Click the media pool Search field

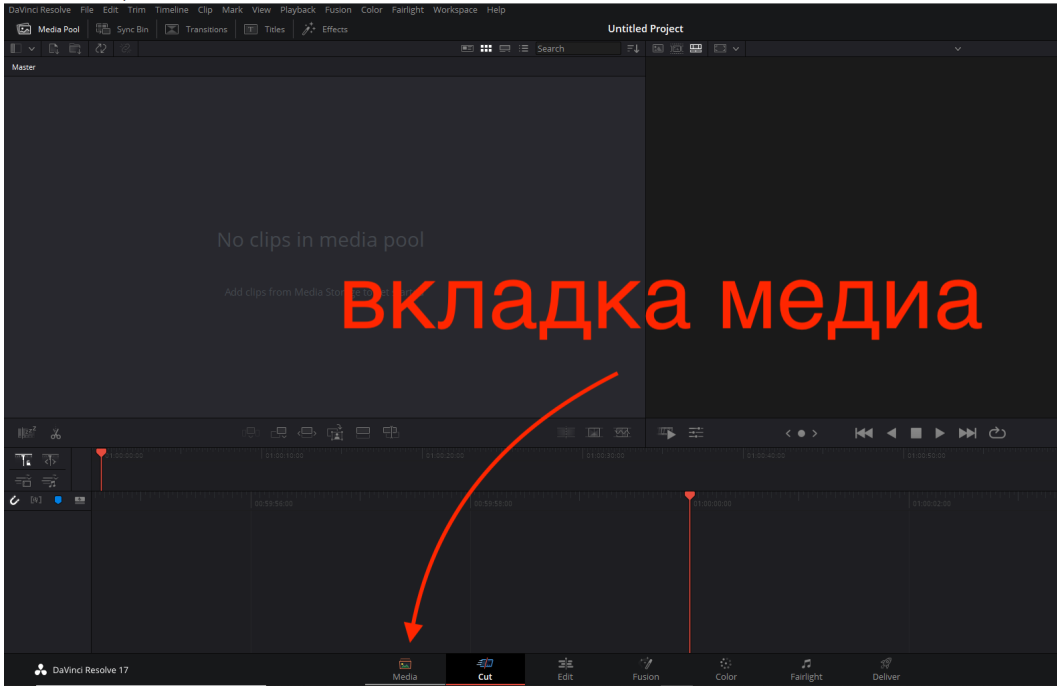tap(577, 49)
